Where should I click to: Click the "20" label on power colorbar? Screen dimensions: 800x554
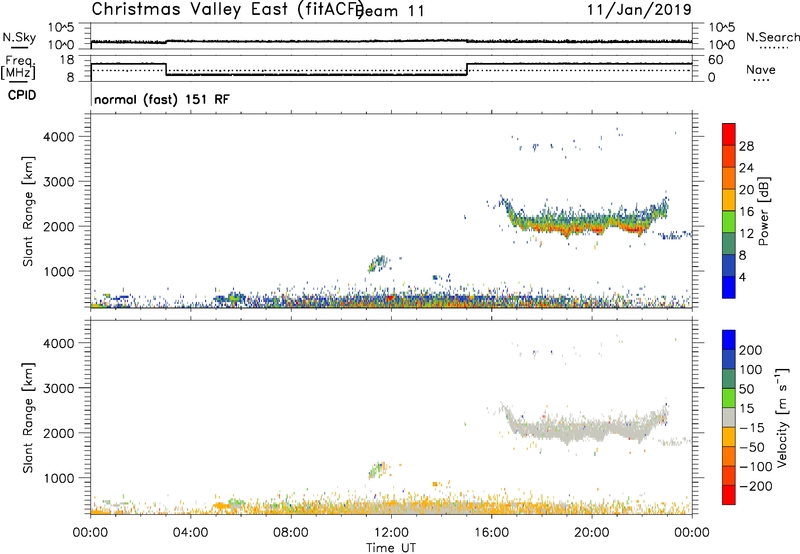coord(746,190)
